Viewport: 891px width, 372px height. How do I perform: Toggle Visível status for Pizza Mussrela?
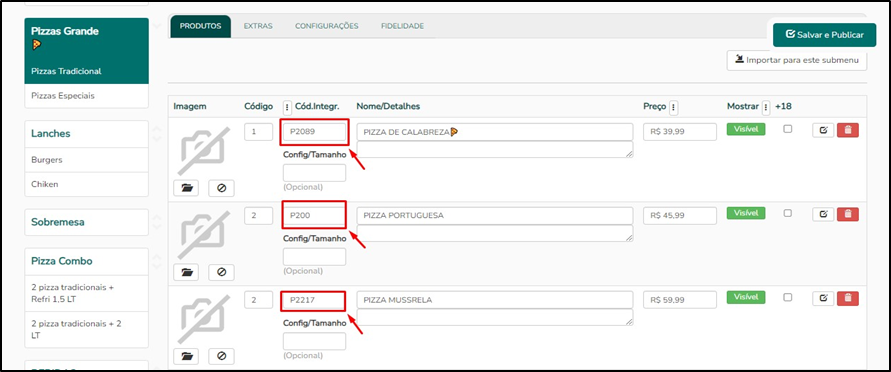coord(746,297)
